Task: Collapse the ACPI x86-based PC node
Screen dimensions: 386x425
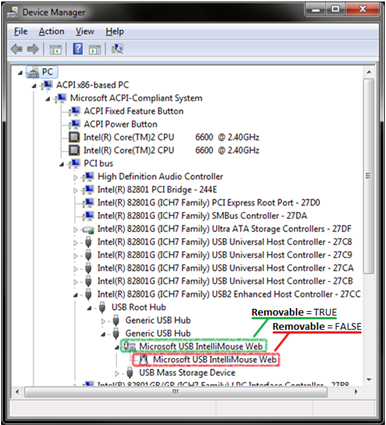Action: pyautogui.click(x=34, y=86)
